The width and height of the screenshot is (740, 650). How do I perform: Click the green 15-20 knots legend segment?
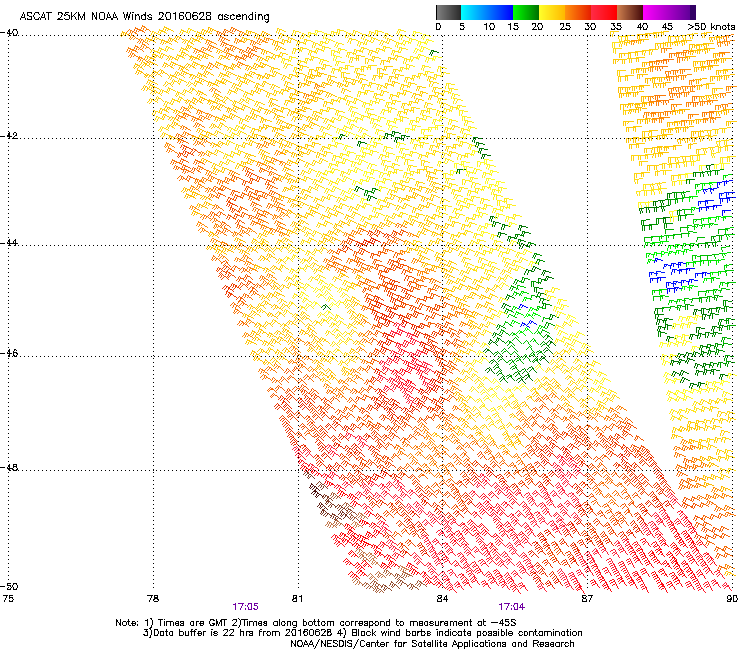tap(526, 12)
